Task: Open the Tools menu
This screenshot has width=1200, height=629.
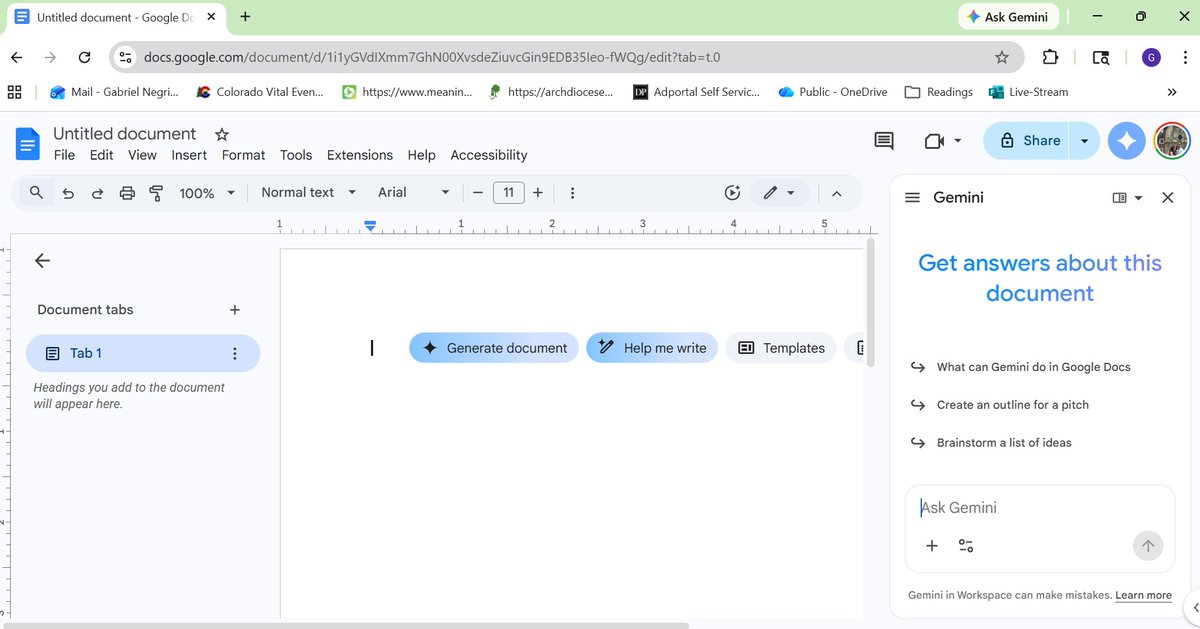Action: coord(296,155)
